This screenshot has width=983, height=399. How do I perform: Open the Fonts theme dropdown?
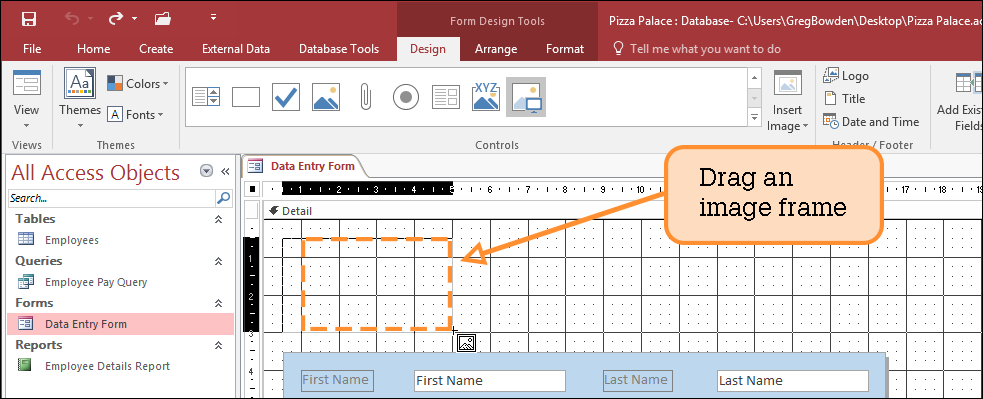tap(136, 115)
